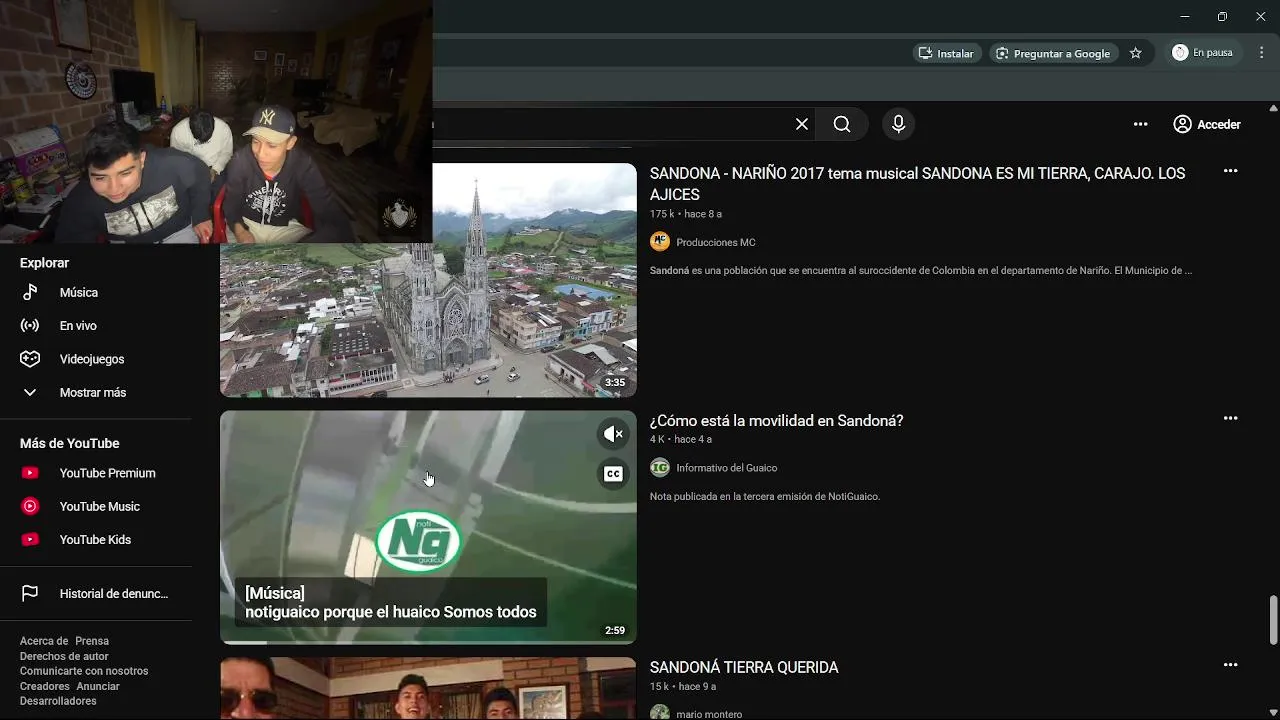The image size is (1280, 720).
Task: Open Acerca de footer link
Action: (44, 641)
